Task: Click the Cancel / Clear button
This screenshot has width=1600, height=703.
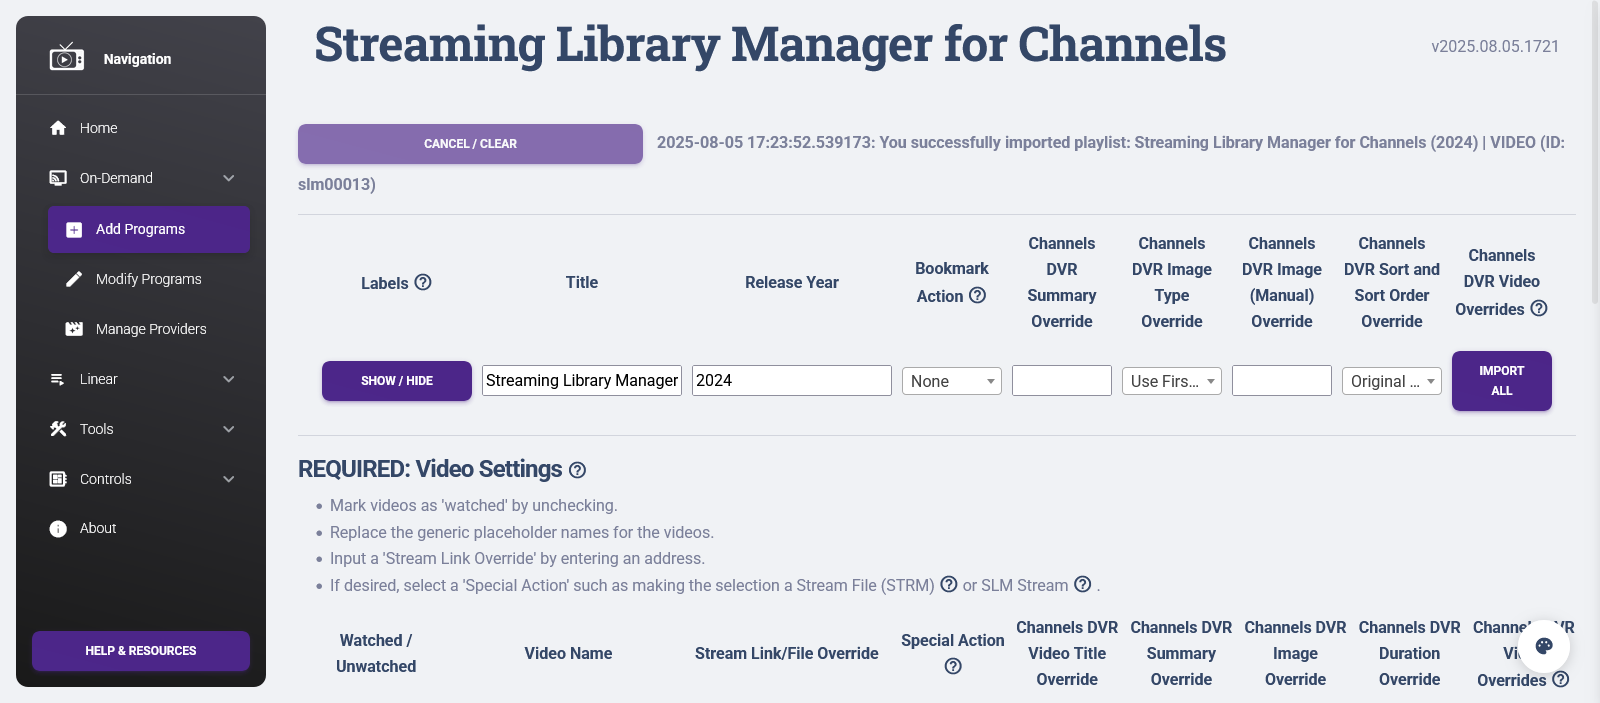Action: click(x=470, y=144)
